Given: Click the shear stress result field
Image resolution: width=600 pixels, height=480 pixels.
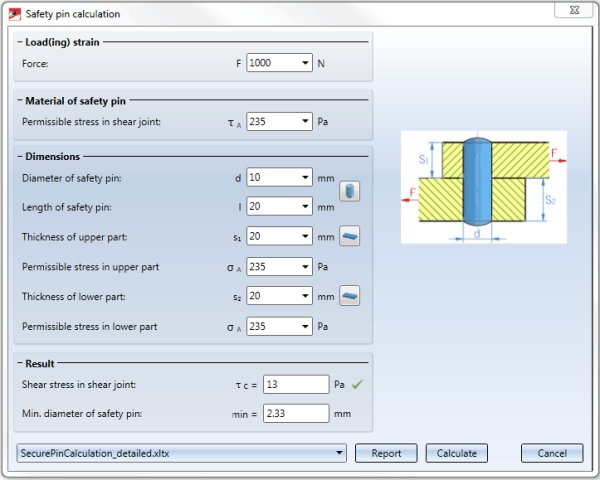Looking at the screenshot, I should [x=296, y=384].
